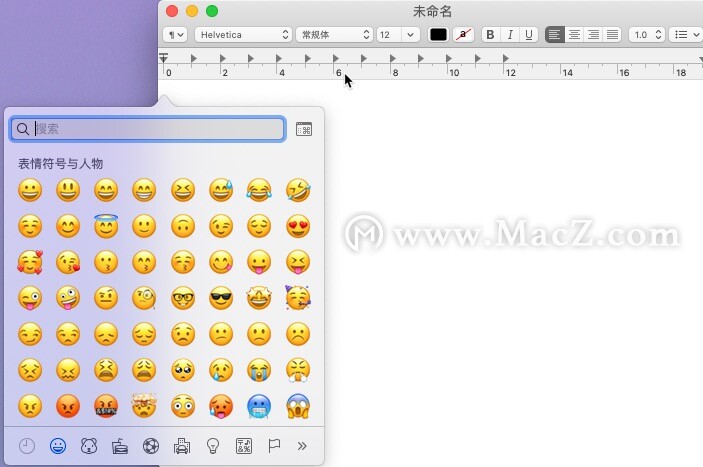703x467 pixels.
Task: Insert smirking face emoji
Action: point(30,334)
